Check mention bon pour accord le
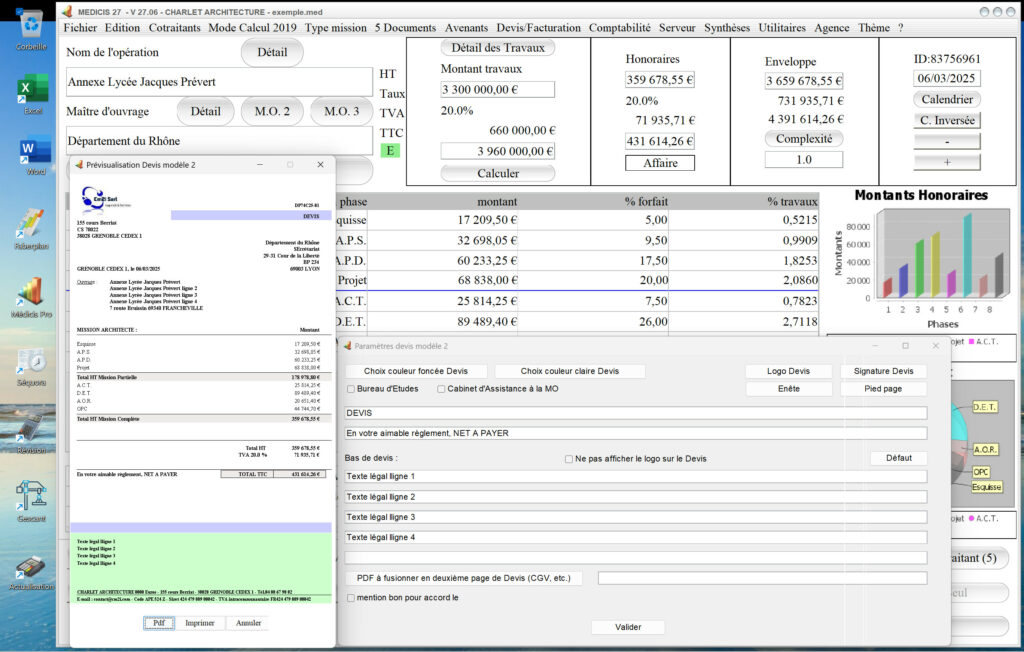Screen dimensions: 1024x652 coord(351,598)
